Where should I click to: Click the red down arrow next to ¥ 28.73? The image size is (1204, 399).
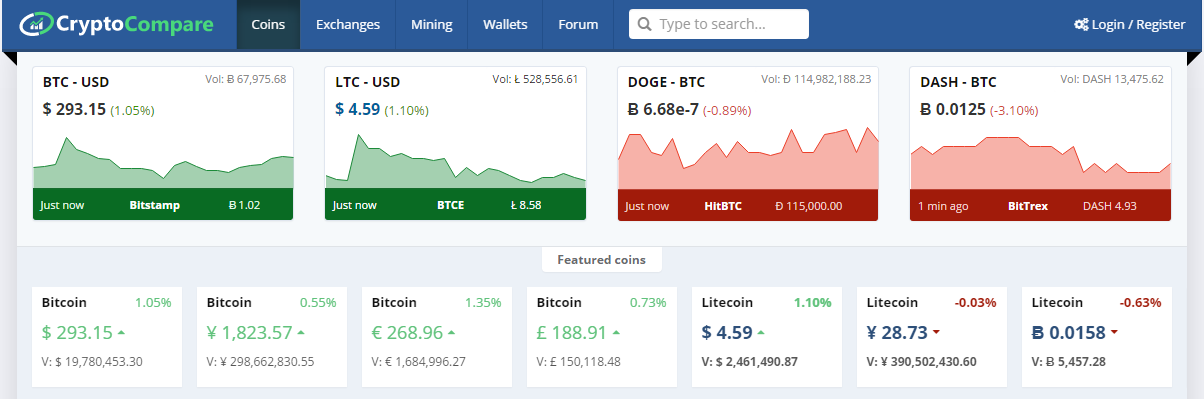[x=936, y=331]
